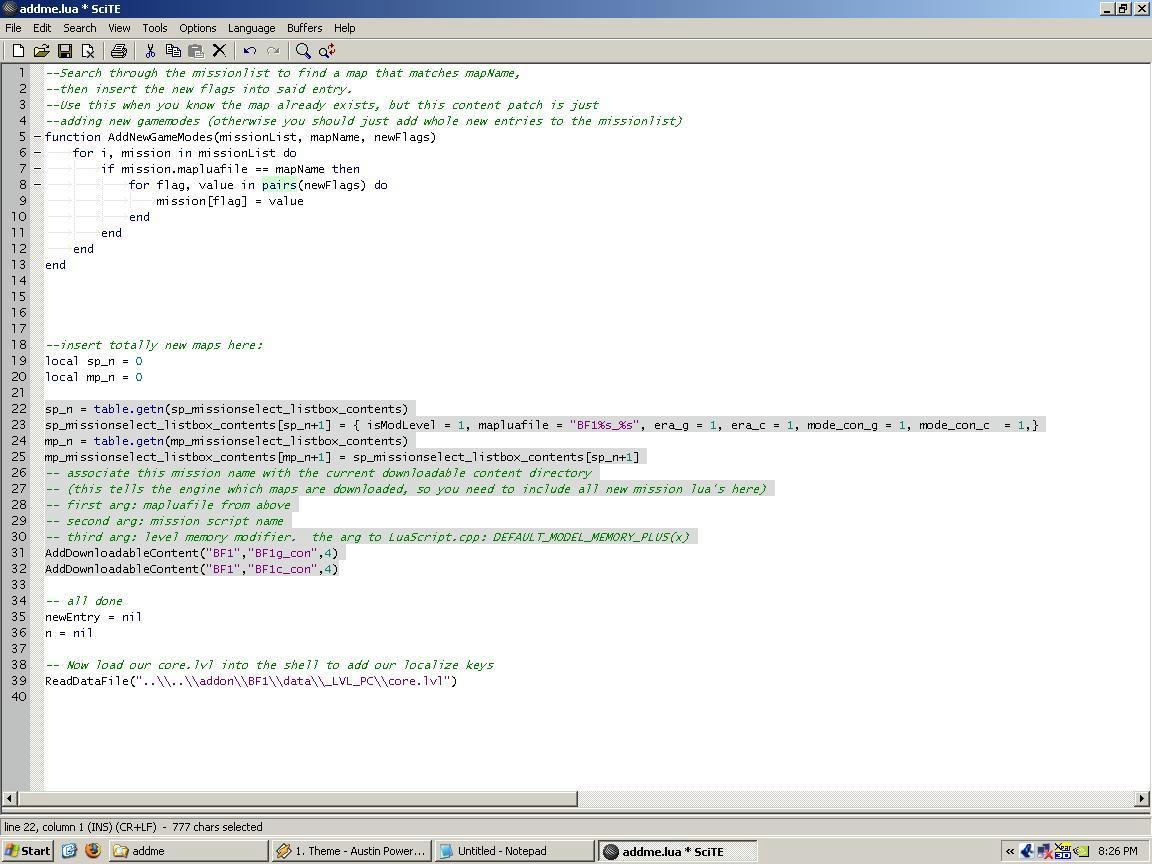Image resolution: width=1152 pixels, height=864 pixels.
Task: Click the SciTE title bar application icon
Action: coord(10,9)
